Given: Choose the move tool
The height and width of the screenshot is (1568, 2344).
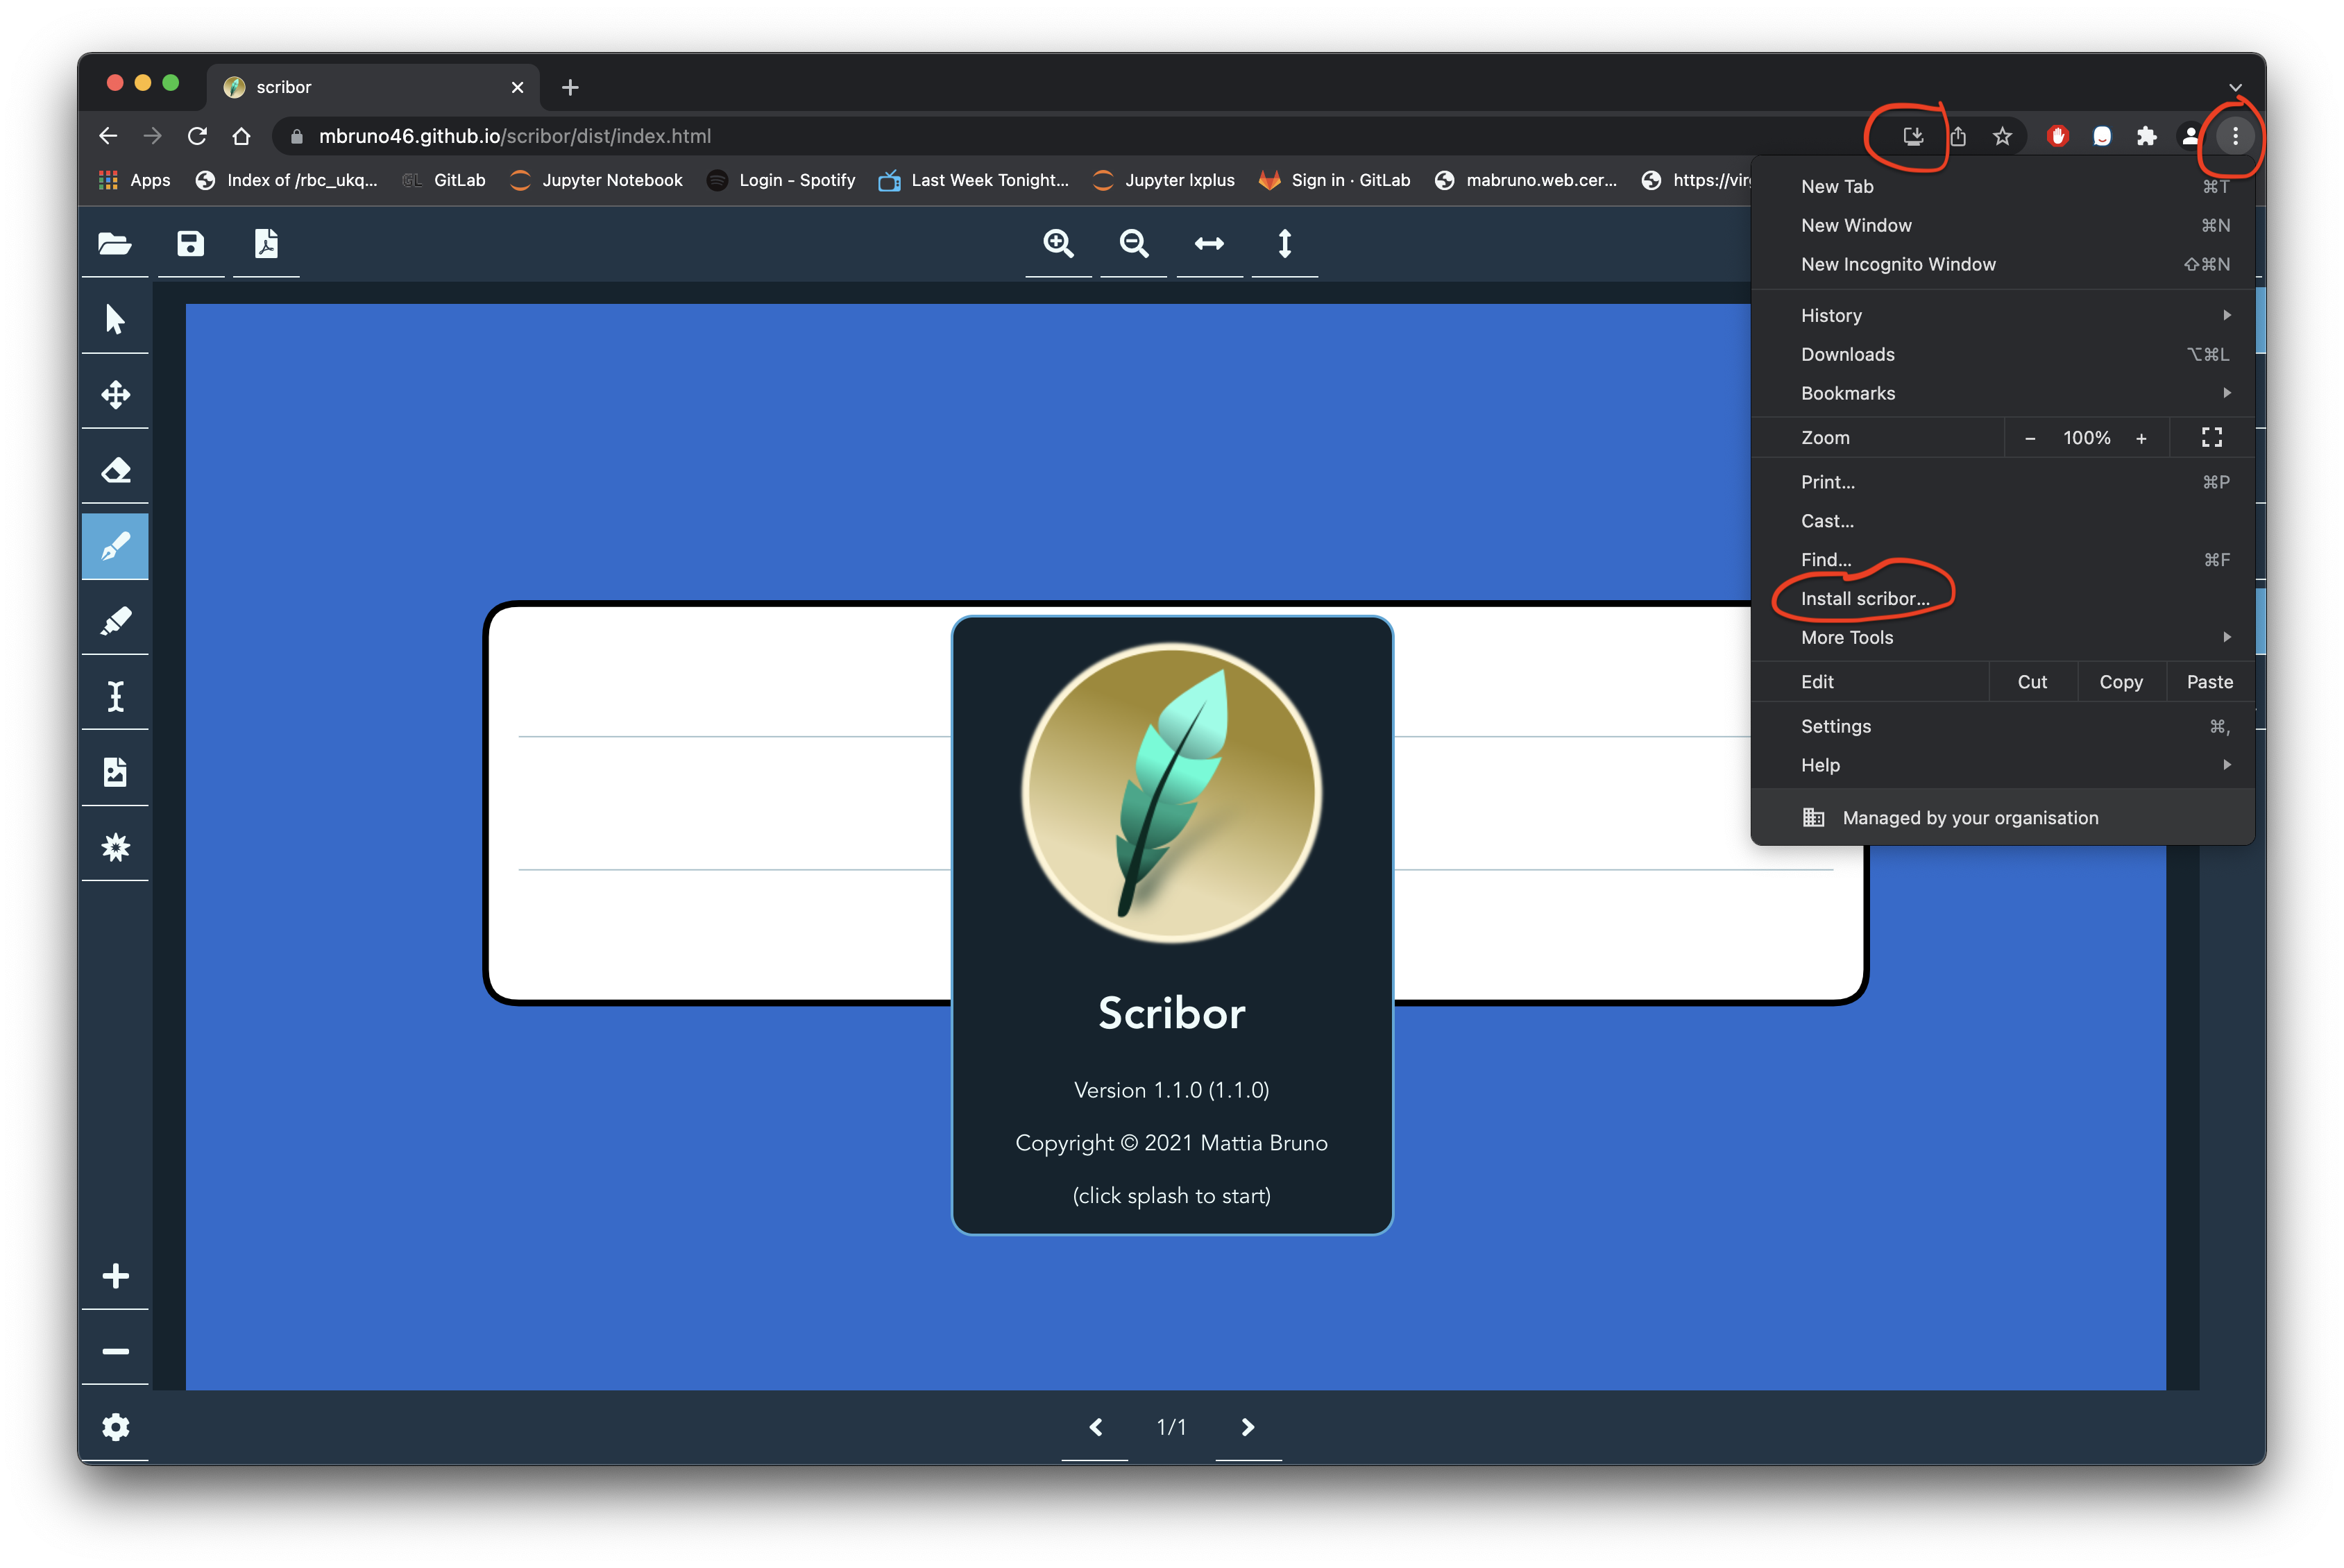Looking at the screenshot, I should (x=115, y=394).
